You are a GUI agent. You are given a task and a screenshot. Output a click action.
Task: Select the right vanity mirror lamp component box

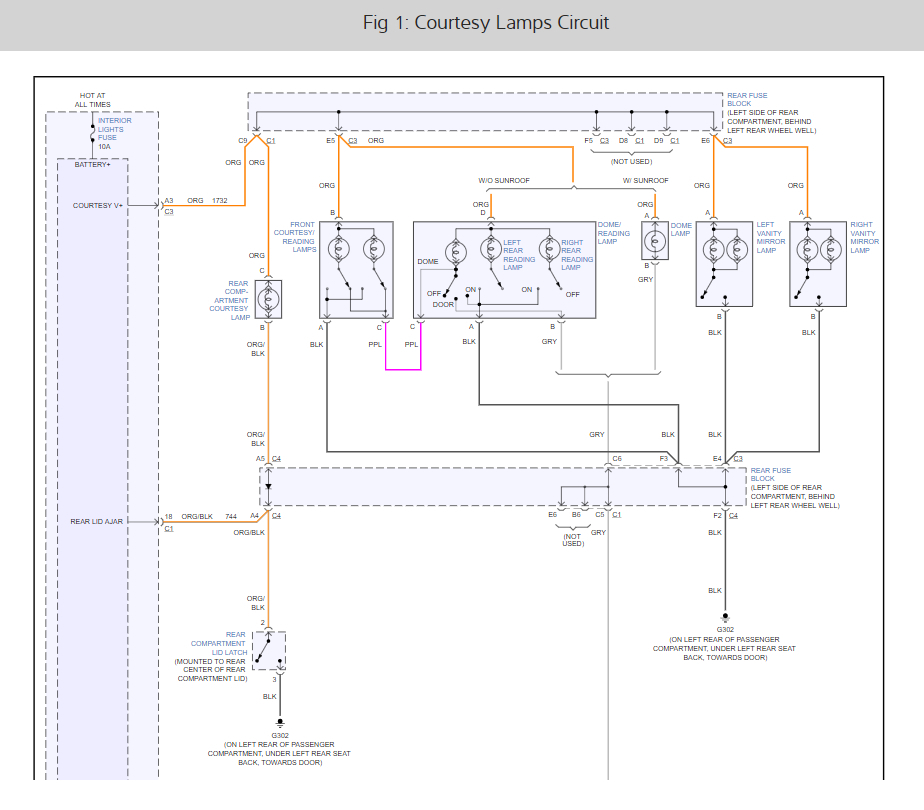coord(817,264)
